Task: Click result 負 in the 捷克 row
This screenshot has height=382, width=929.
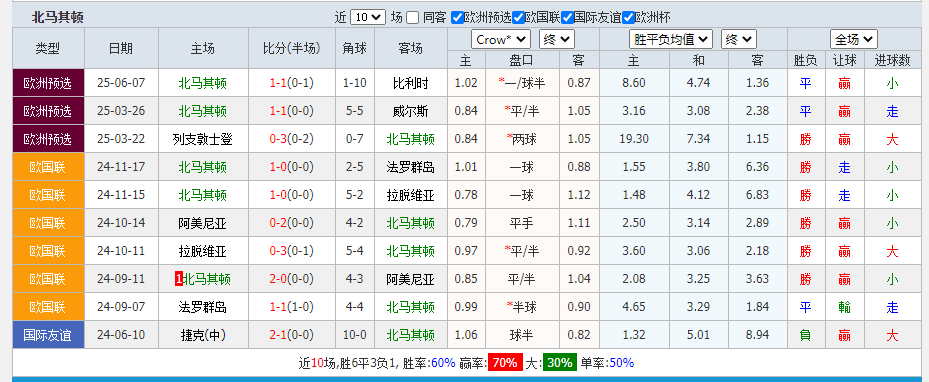Action: coord(806,335)
